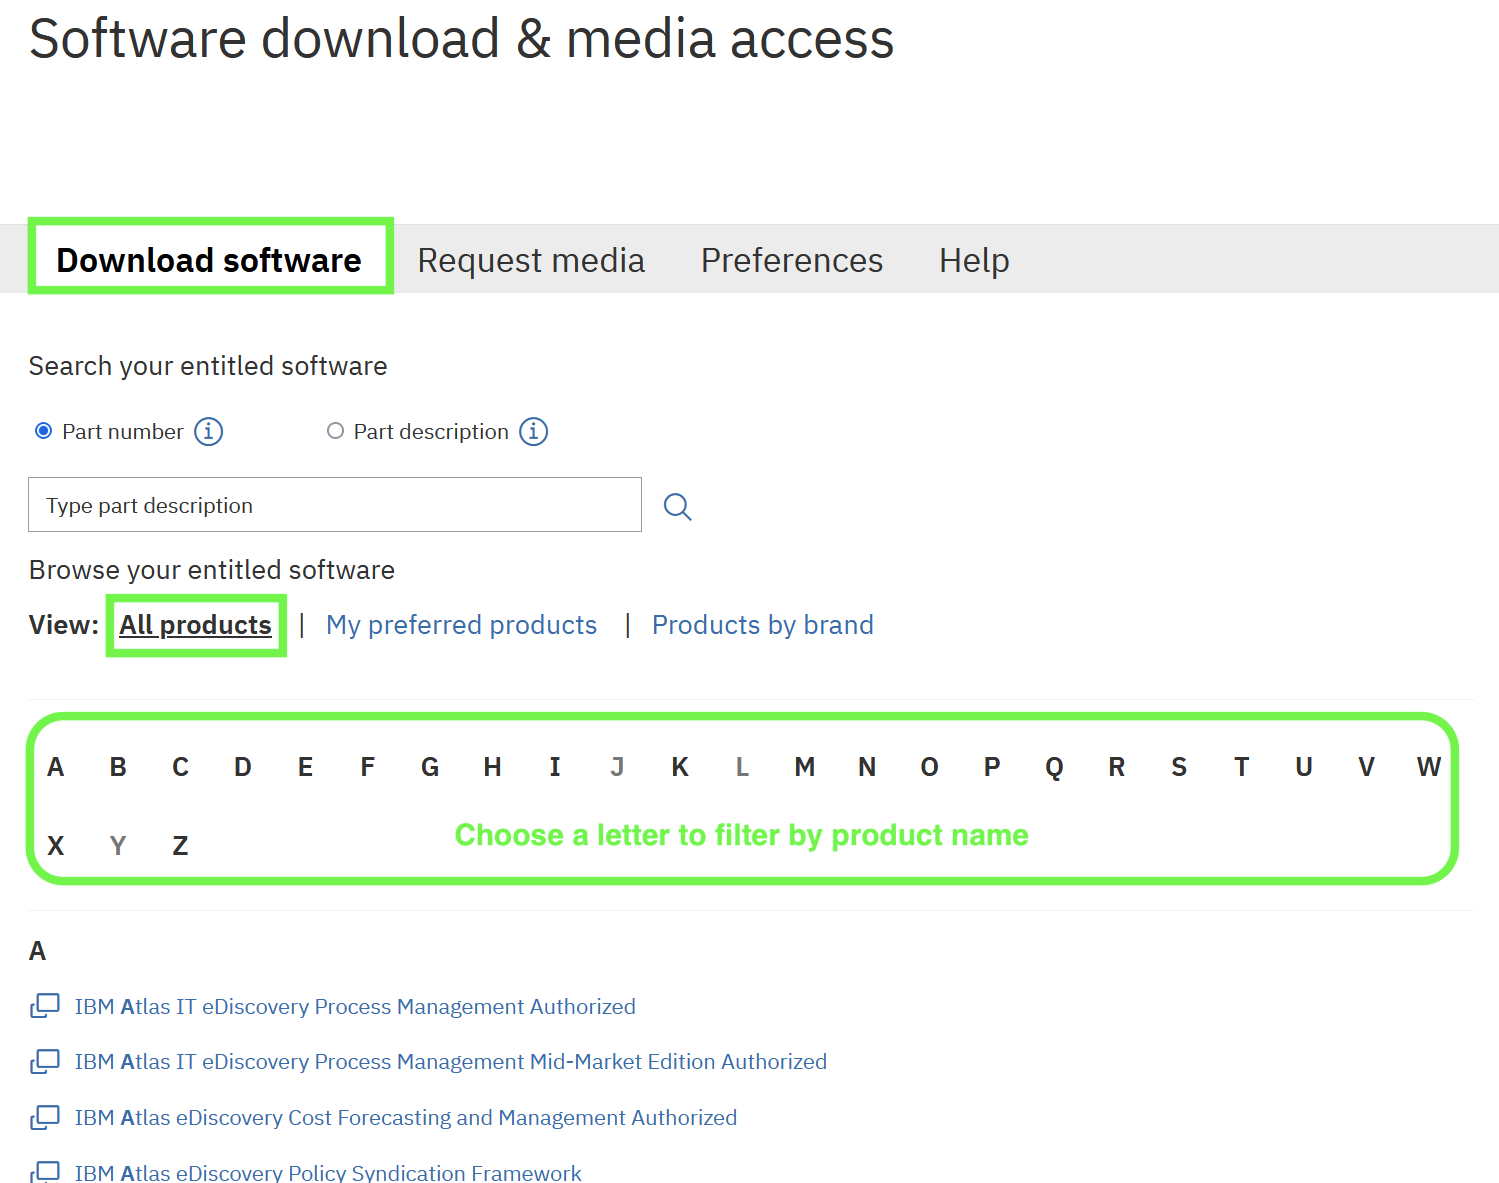Open IBM Atlas eDiscovery Cost Forecasting and Management
This screenshot has width=1499, height=1183.
[406, 1117]
